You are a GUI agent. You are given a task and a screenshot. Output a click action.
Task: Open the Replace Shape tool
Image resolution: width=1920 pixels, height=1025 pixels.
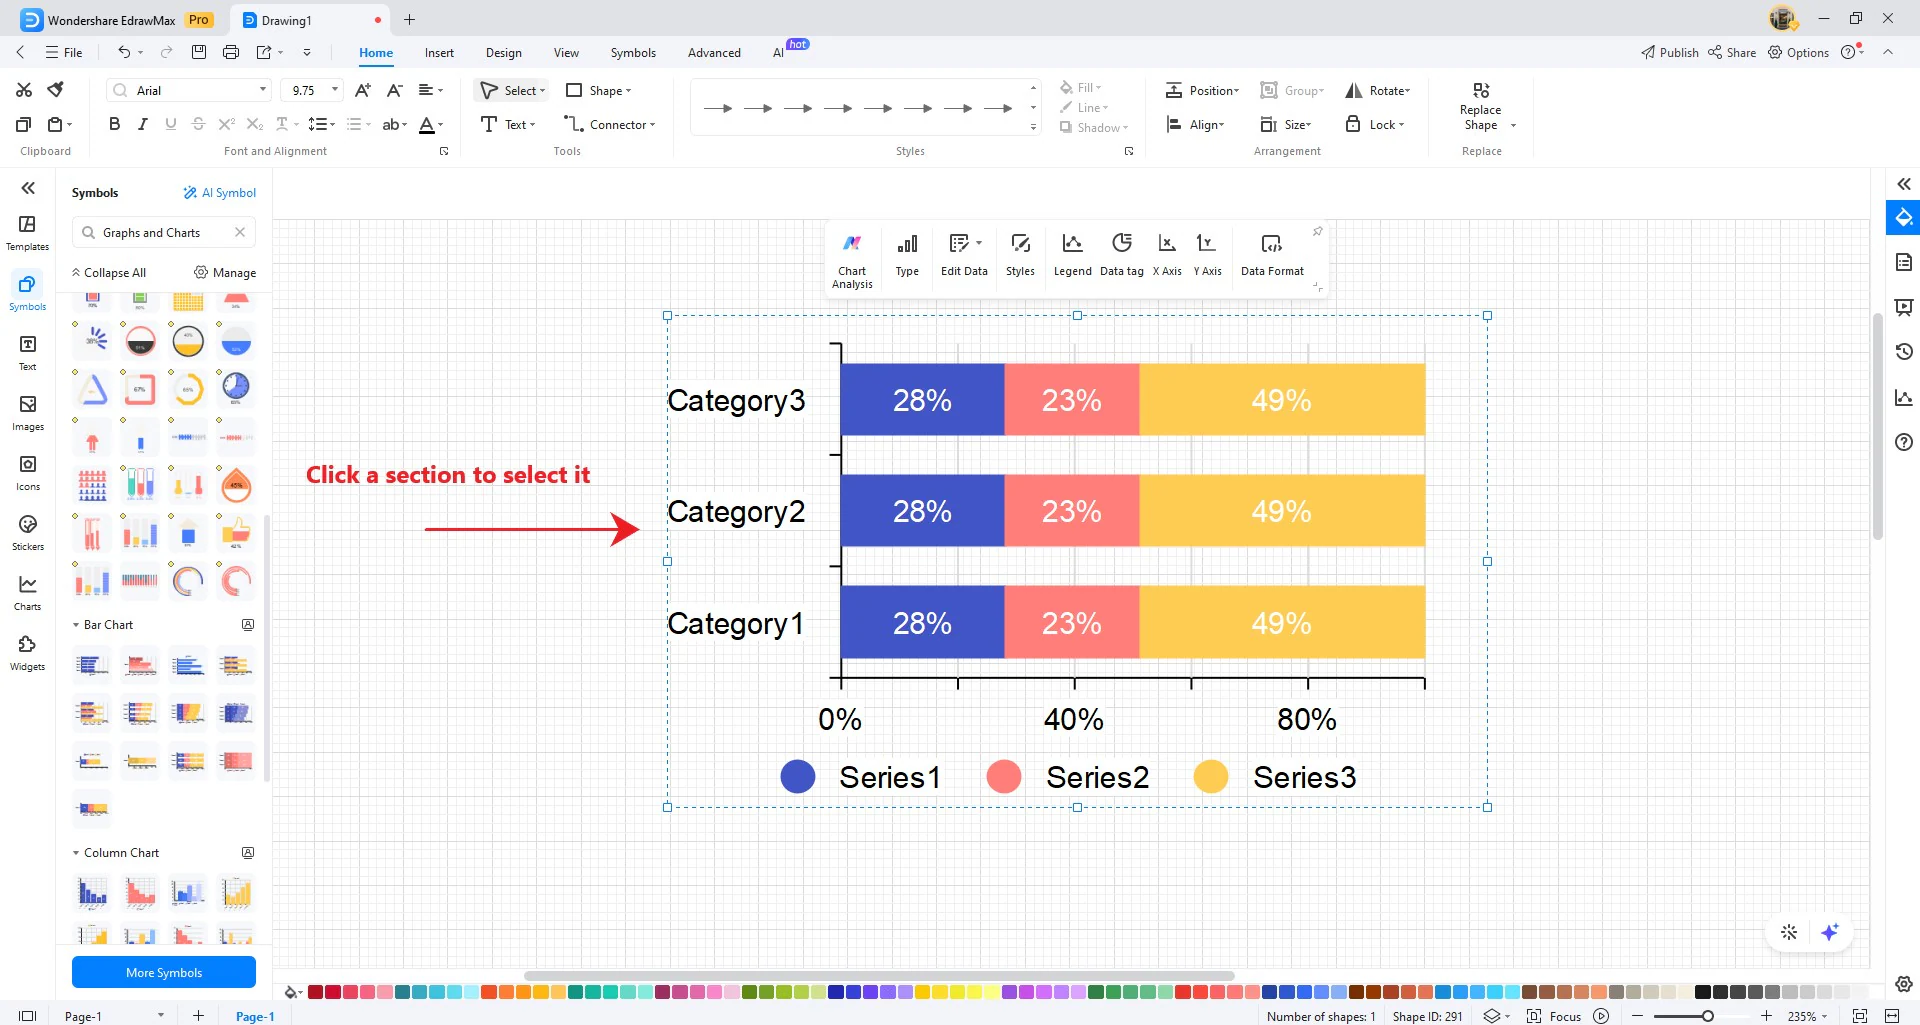(1480, 106)
